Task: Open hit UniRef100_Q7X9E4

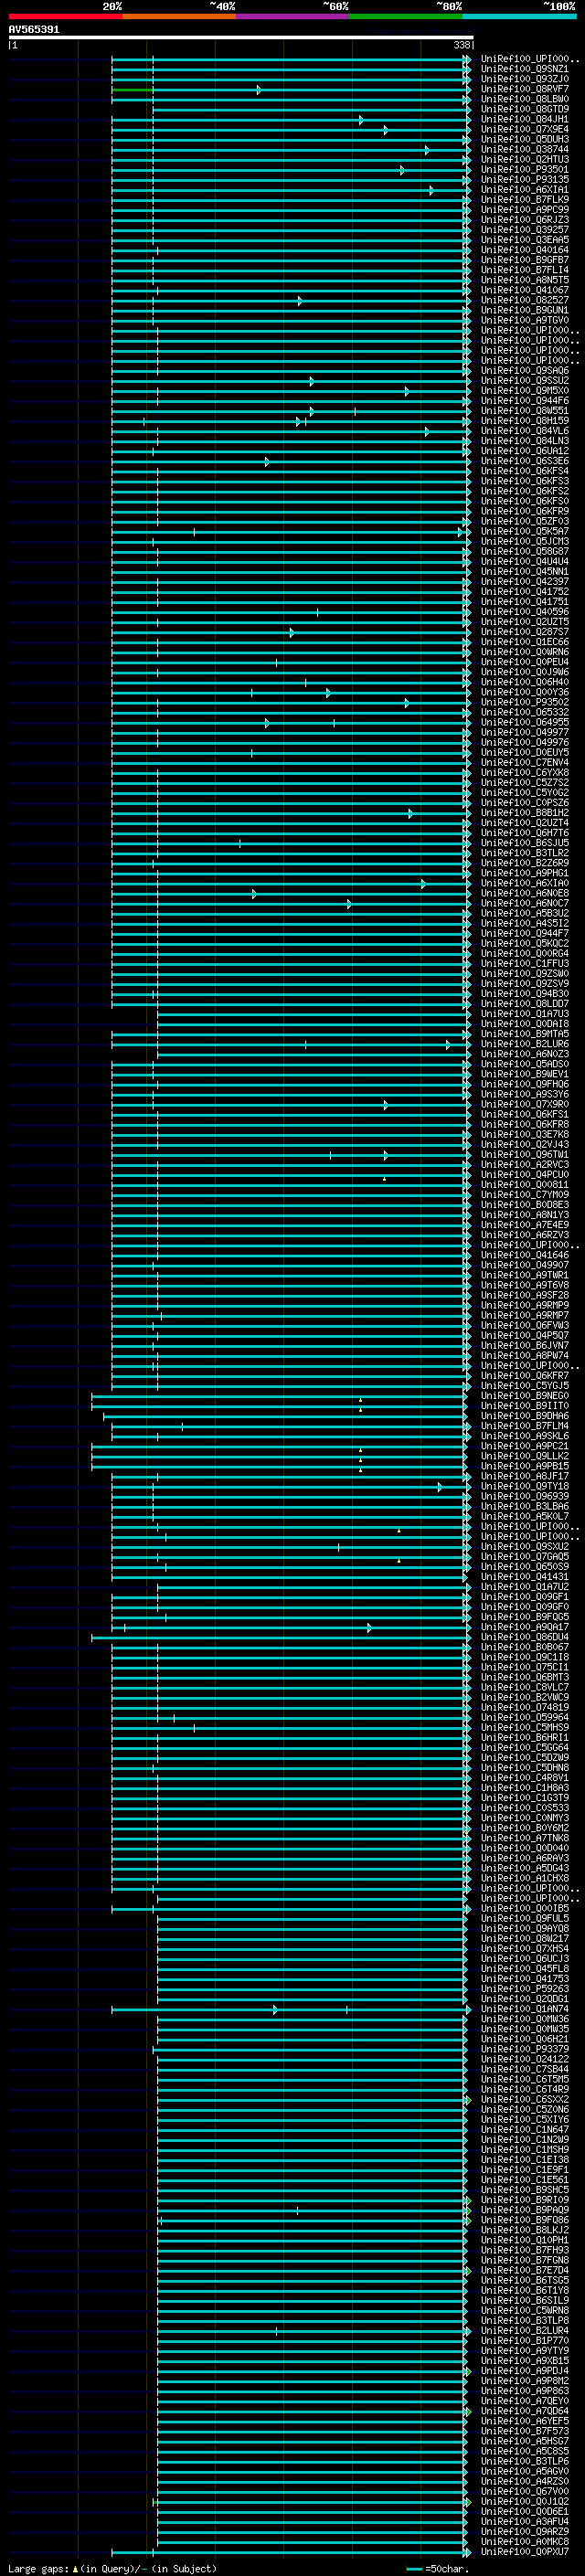Action: (524, 129)
